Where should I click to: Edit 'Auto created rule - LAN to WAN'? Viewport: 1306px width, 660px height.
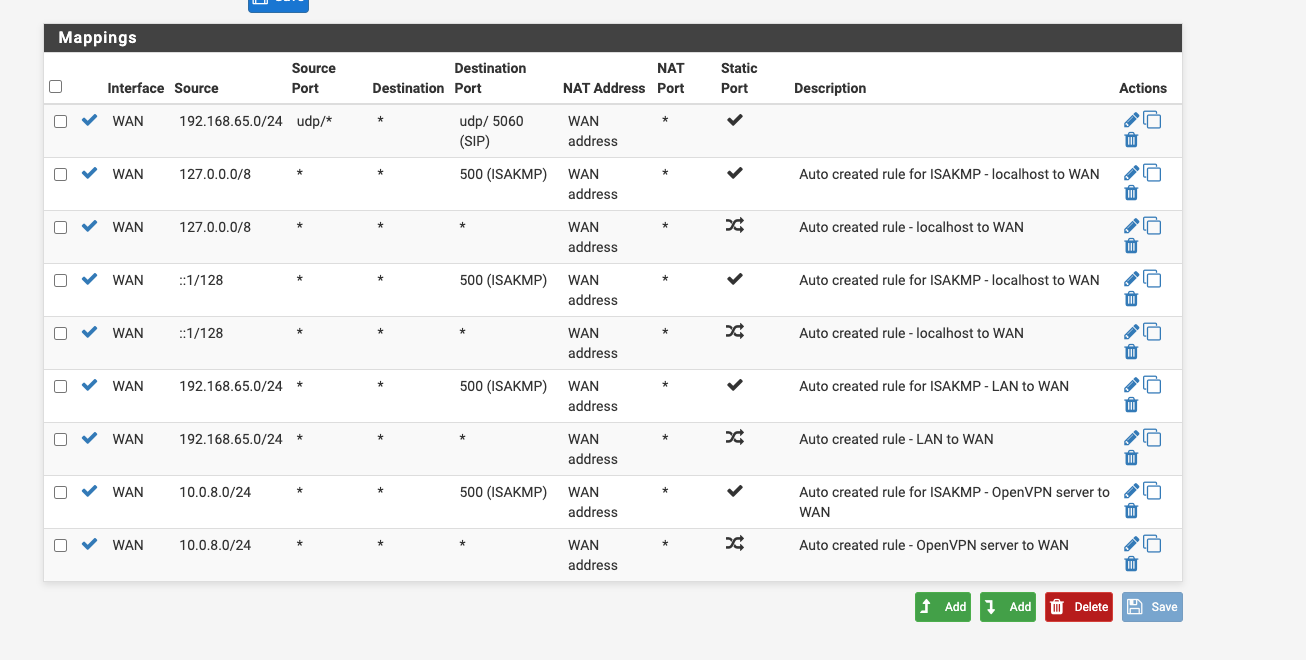point(1131,438)
